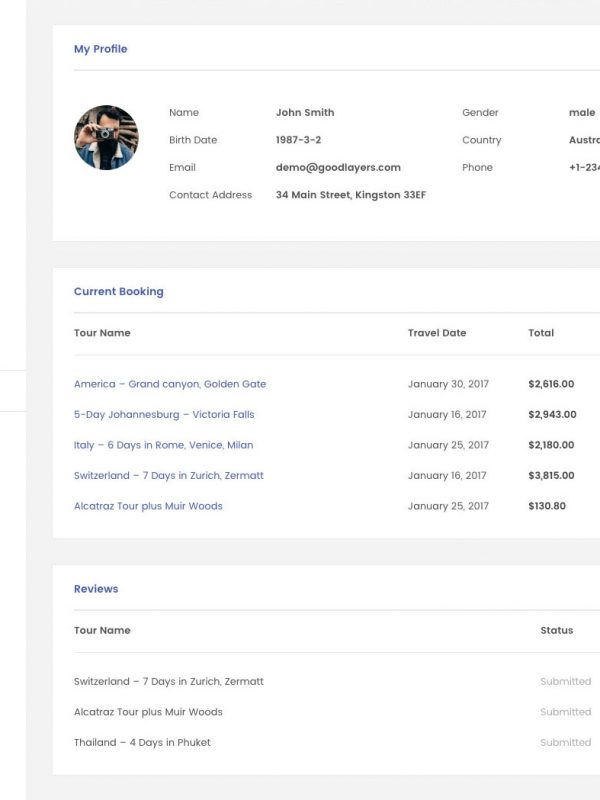Click the Current Booking section heading
600x800 pixels.
pos(118,292)
